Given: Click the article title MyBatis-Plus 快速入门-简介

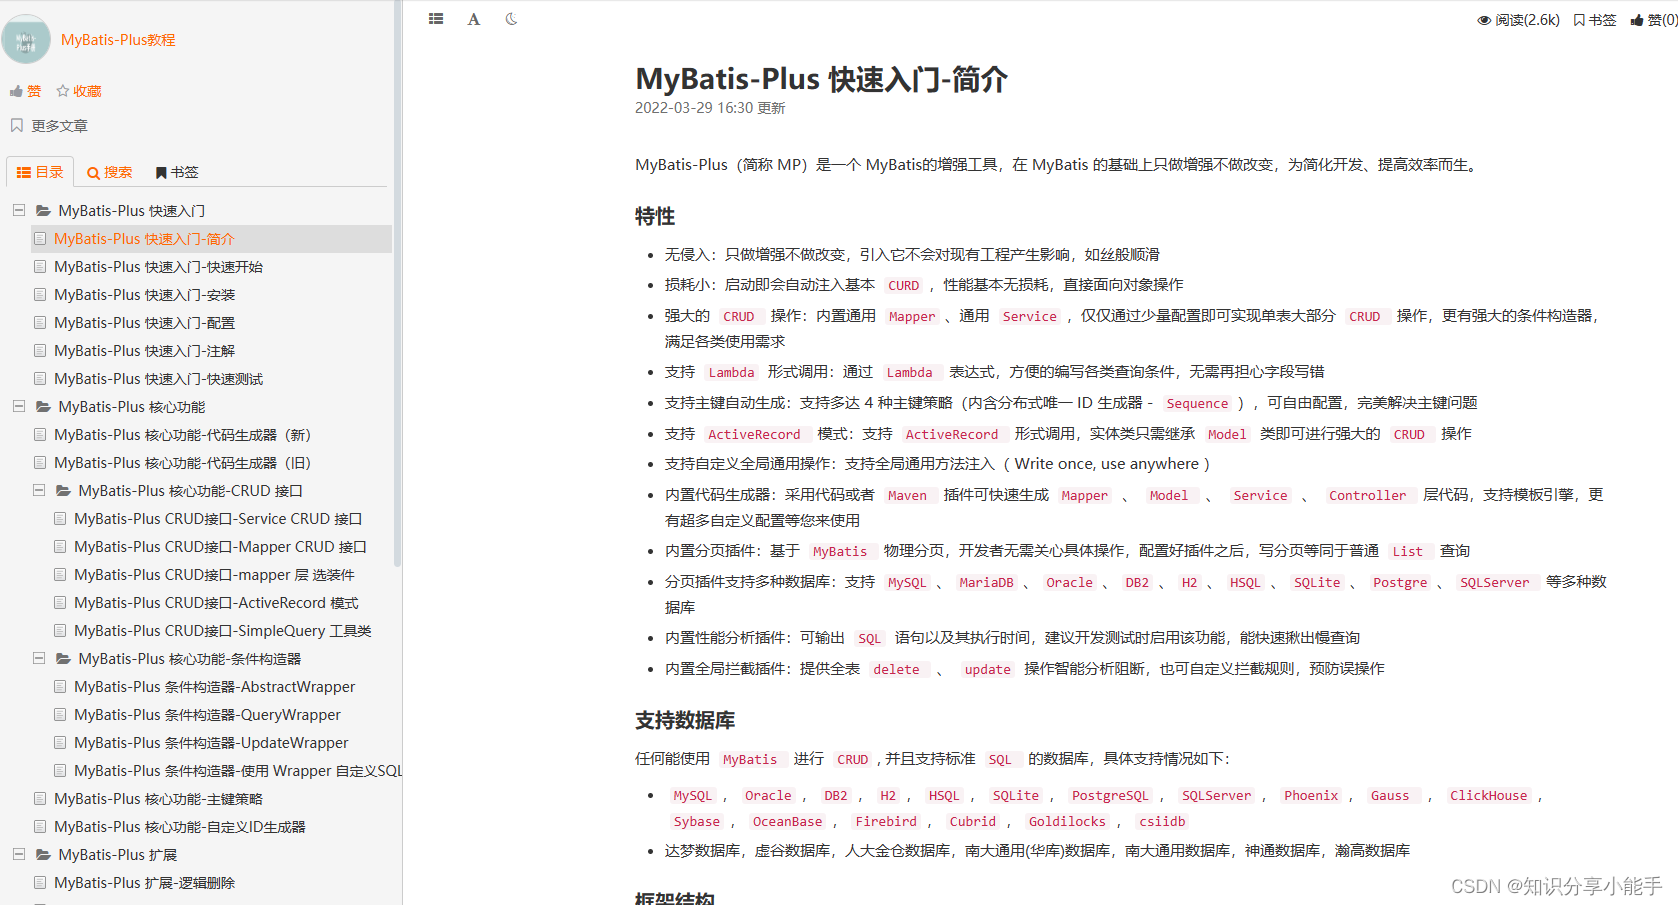Looking at the screenshot, I should pyautogui.click(x=821, y=79).
